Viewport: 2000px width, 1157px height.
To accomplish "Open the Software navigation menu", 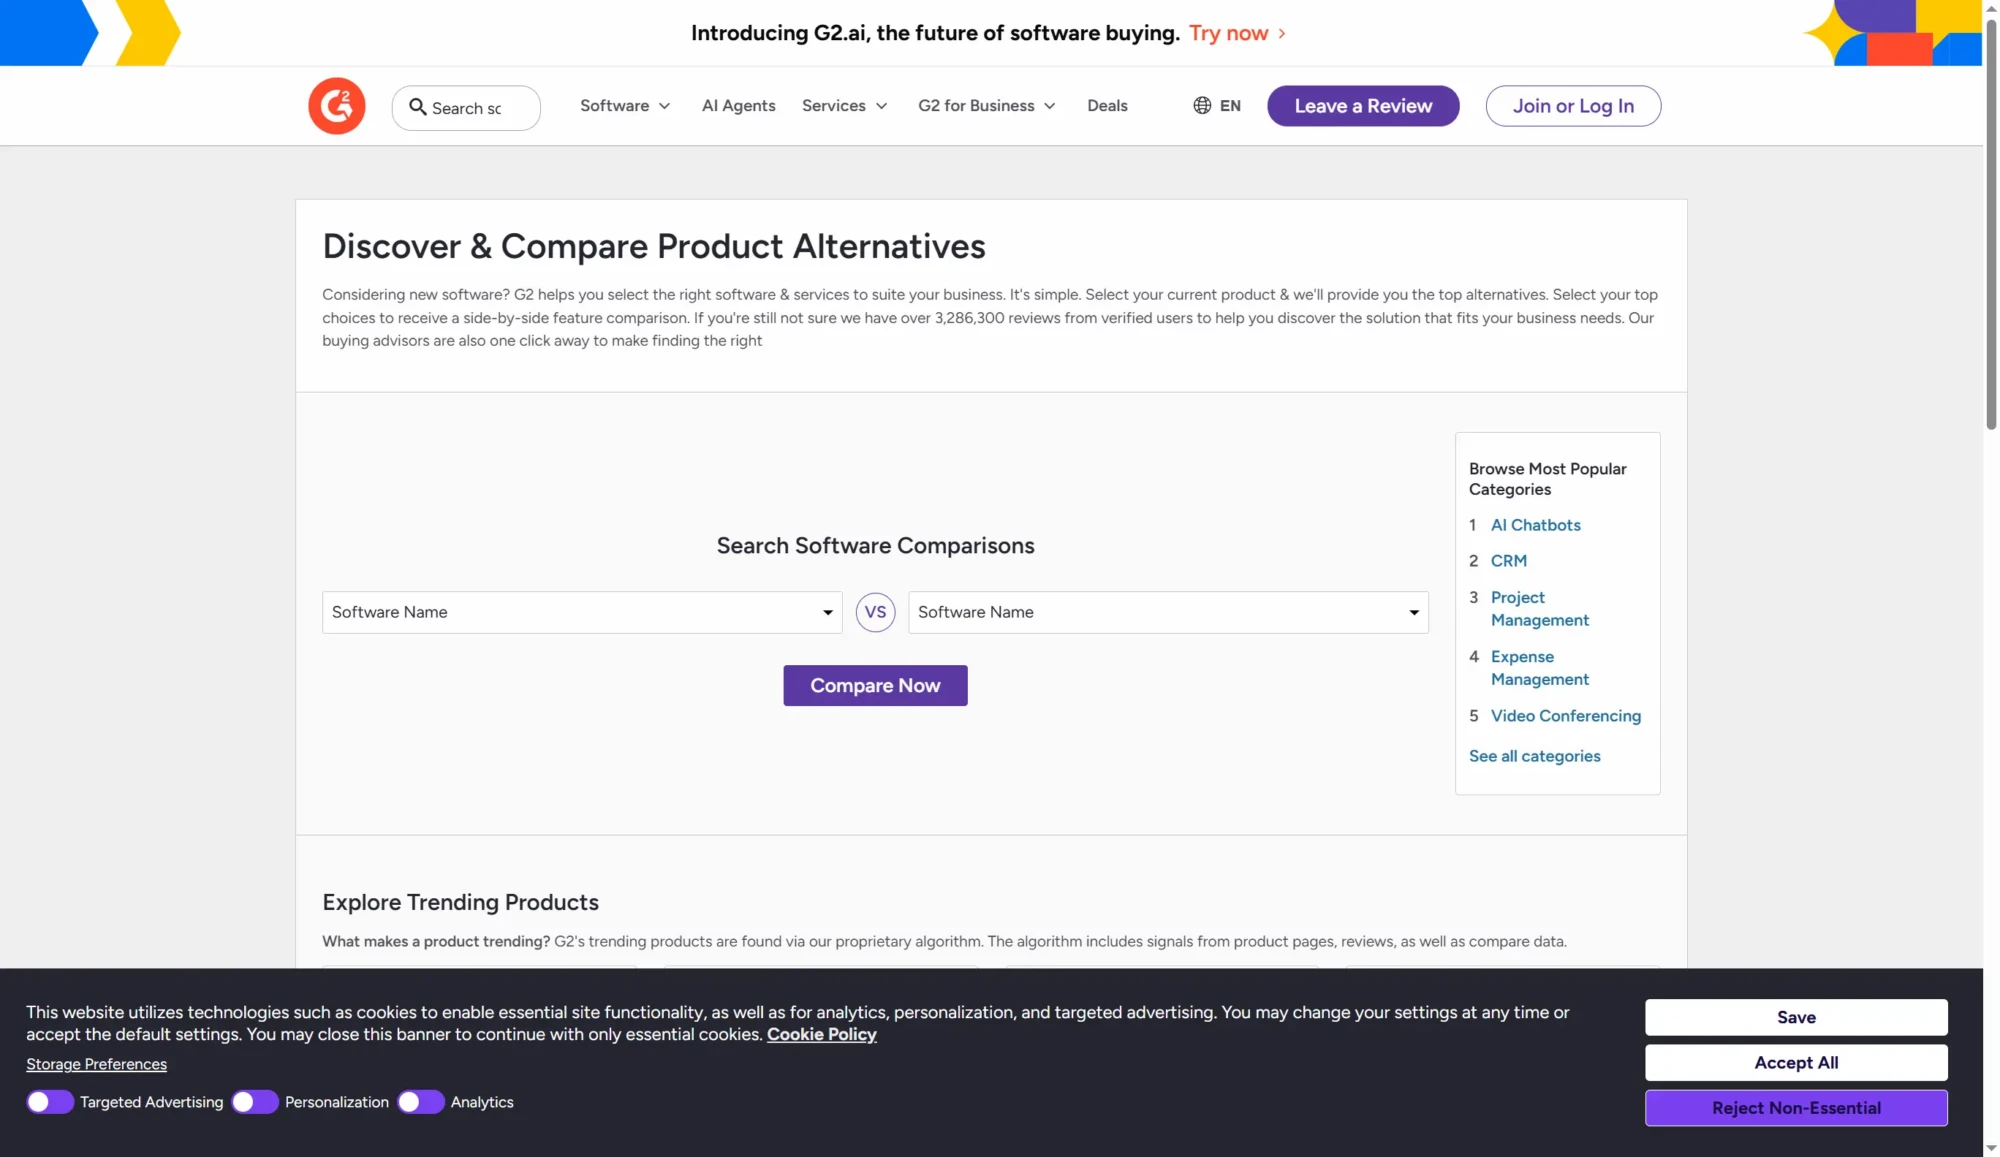I will (x=625, y=106).
